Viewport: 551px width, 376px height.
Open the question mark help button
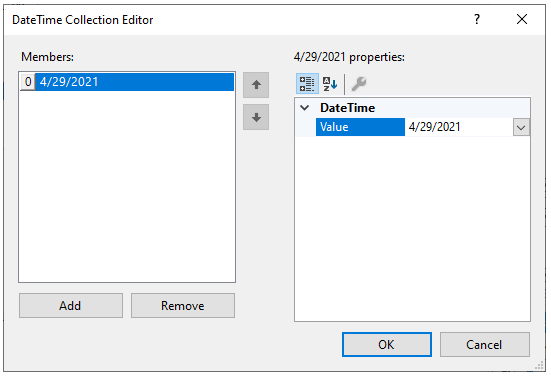[477, 19]
